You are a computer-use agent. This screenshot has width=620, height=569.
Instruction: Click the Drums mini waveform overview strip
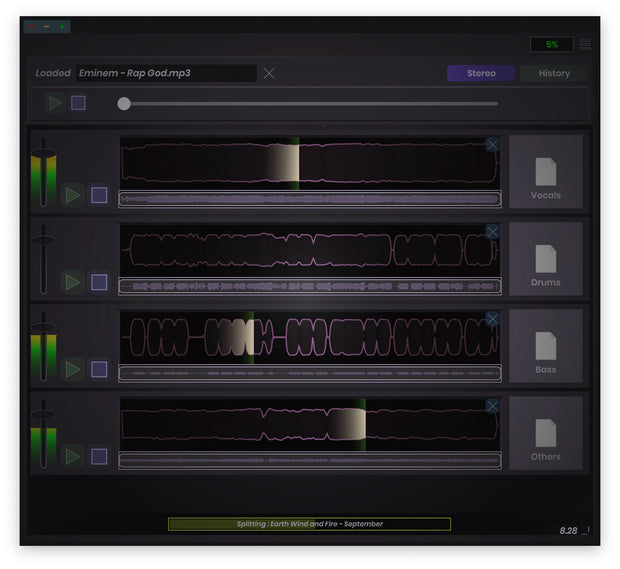point(310,286)
